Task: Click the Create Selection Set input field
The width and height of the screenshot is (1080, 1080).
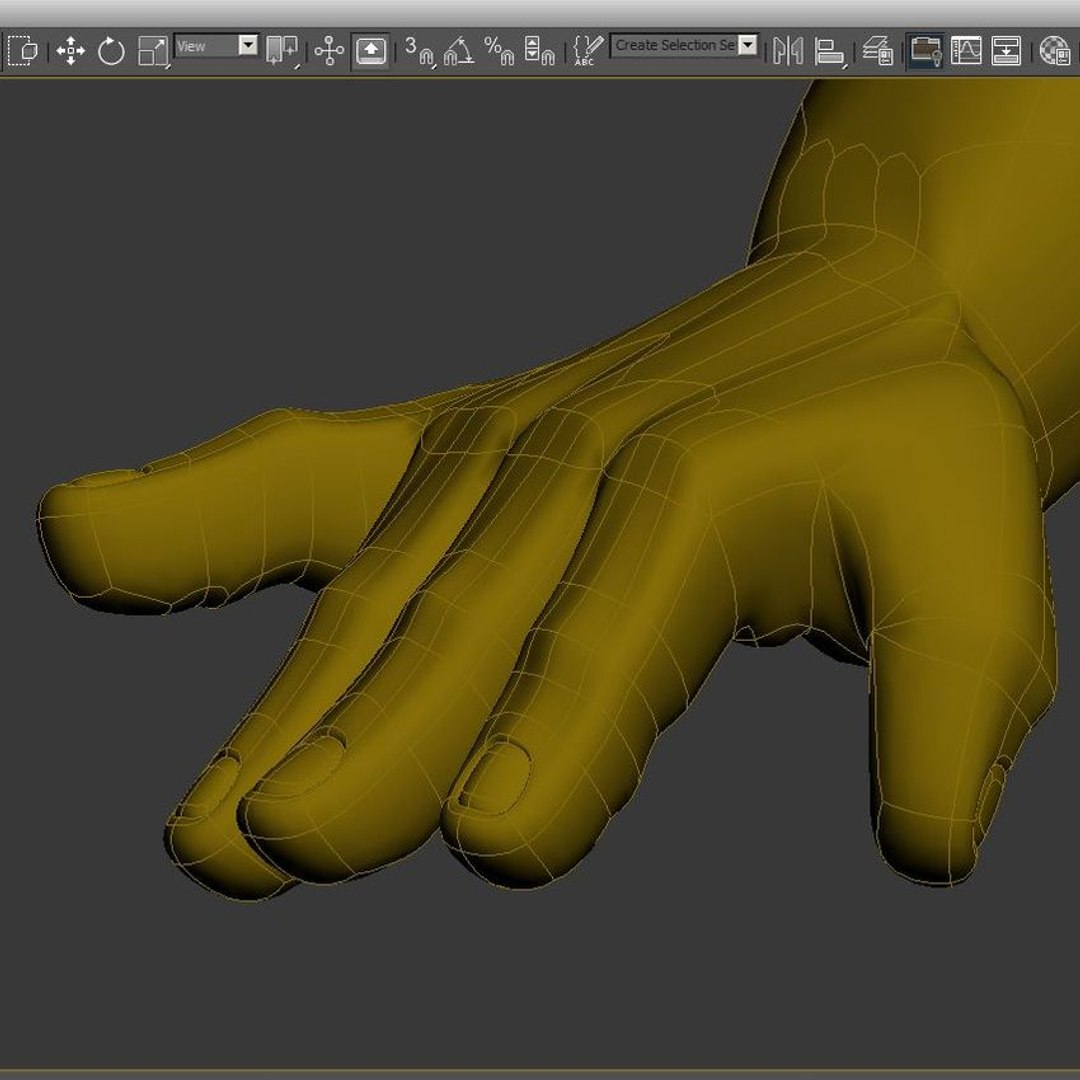Action: pos(674,45)
